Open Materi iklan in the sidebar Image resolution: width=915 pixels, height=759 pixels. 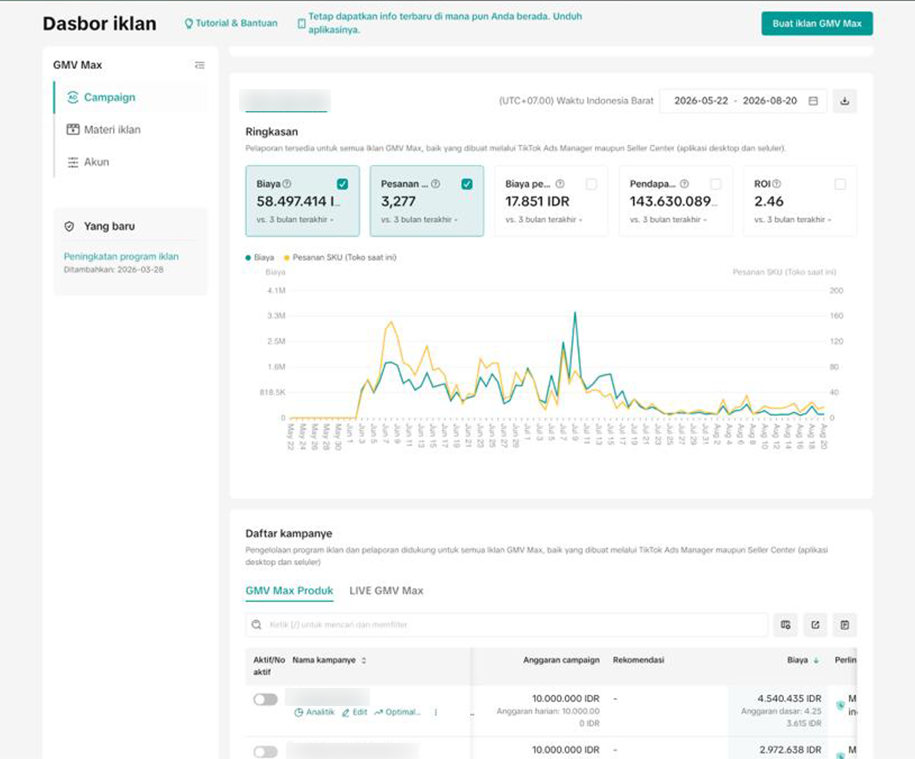tap(112, 130)
